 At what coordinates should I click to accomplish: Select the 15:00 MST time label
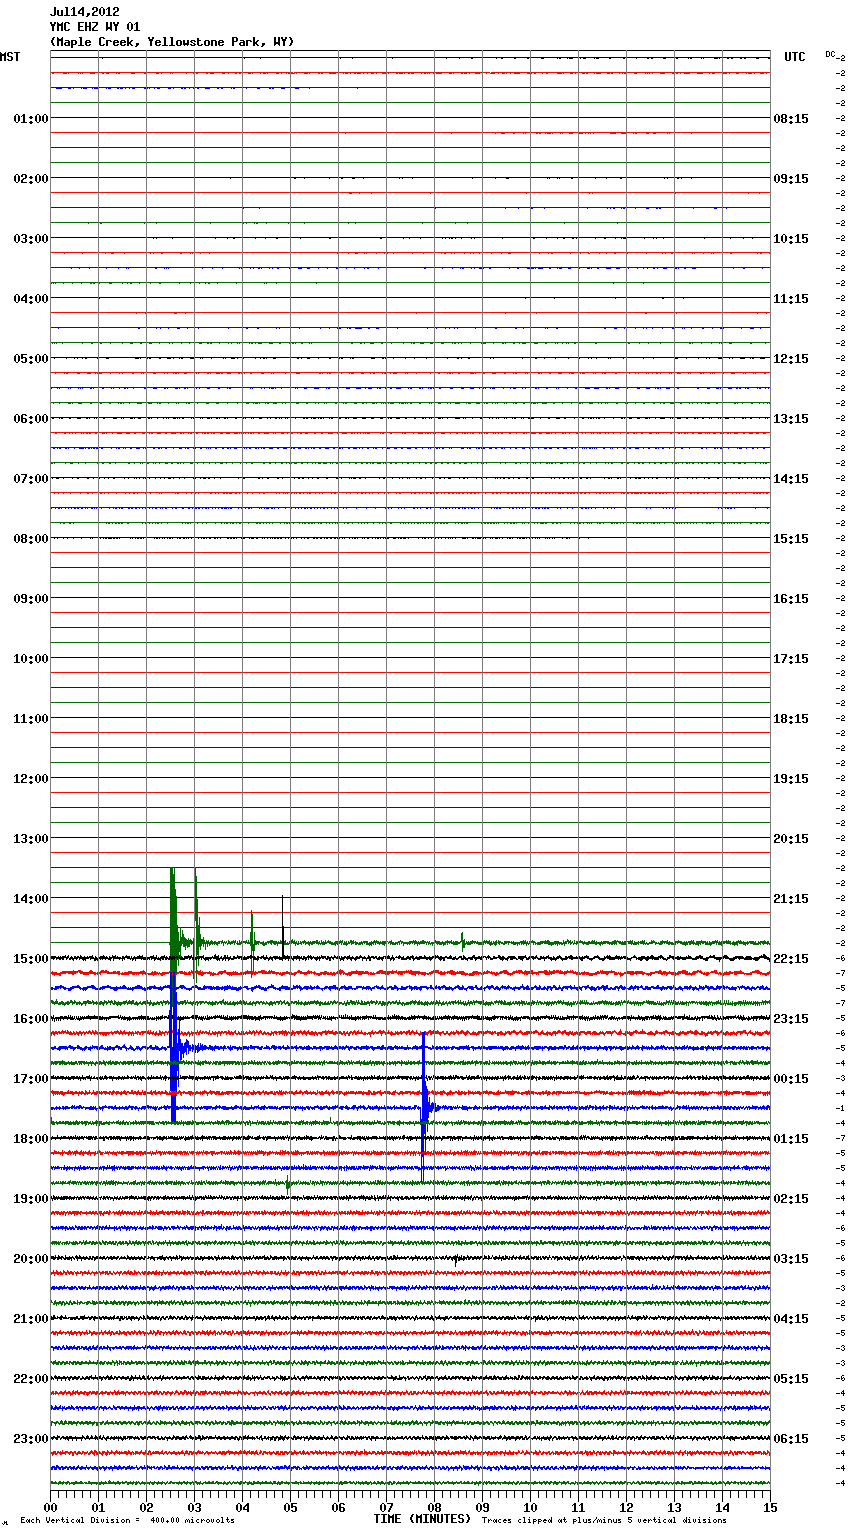(x=31, y=959)
